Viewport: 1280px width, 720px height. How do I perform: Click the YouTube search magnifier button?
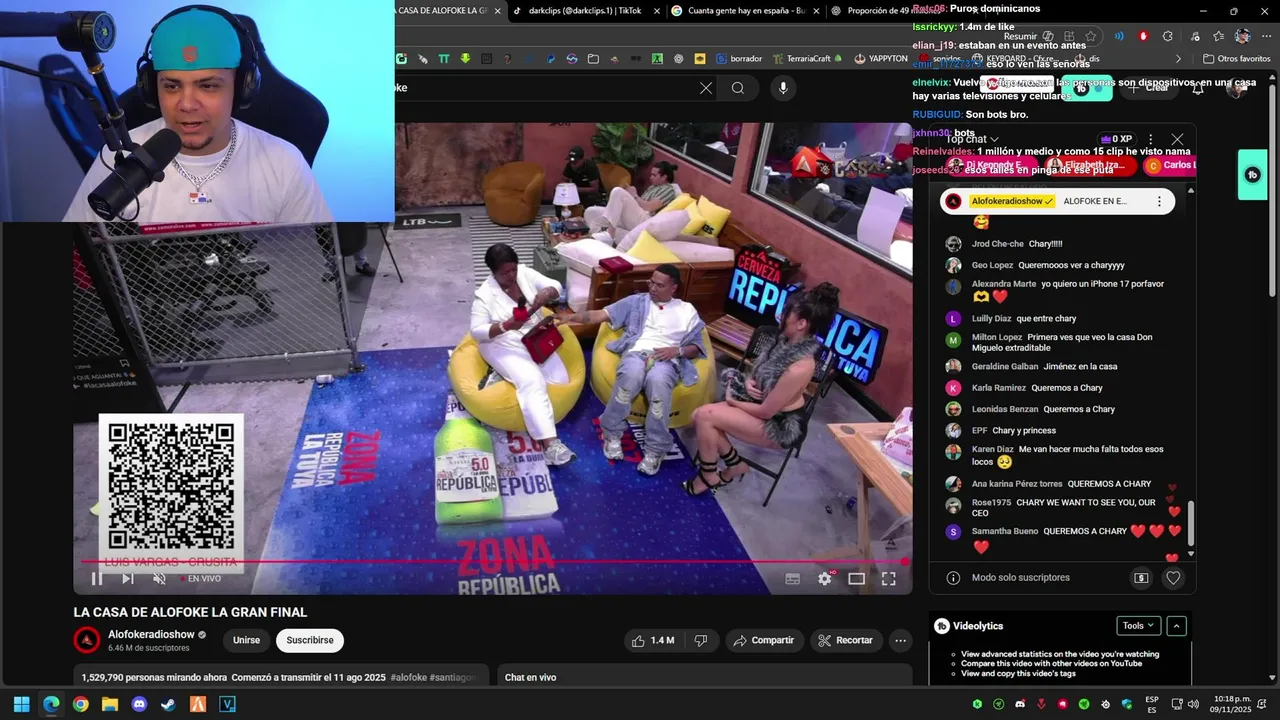(x=738, y=88)
